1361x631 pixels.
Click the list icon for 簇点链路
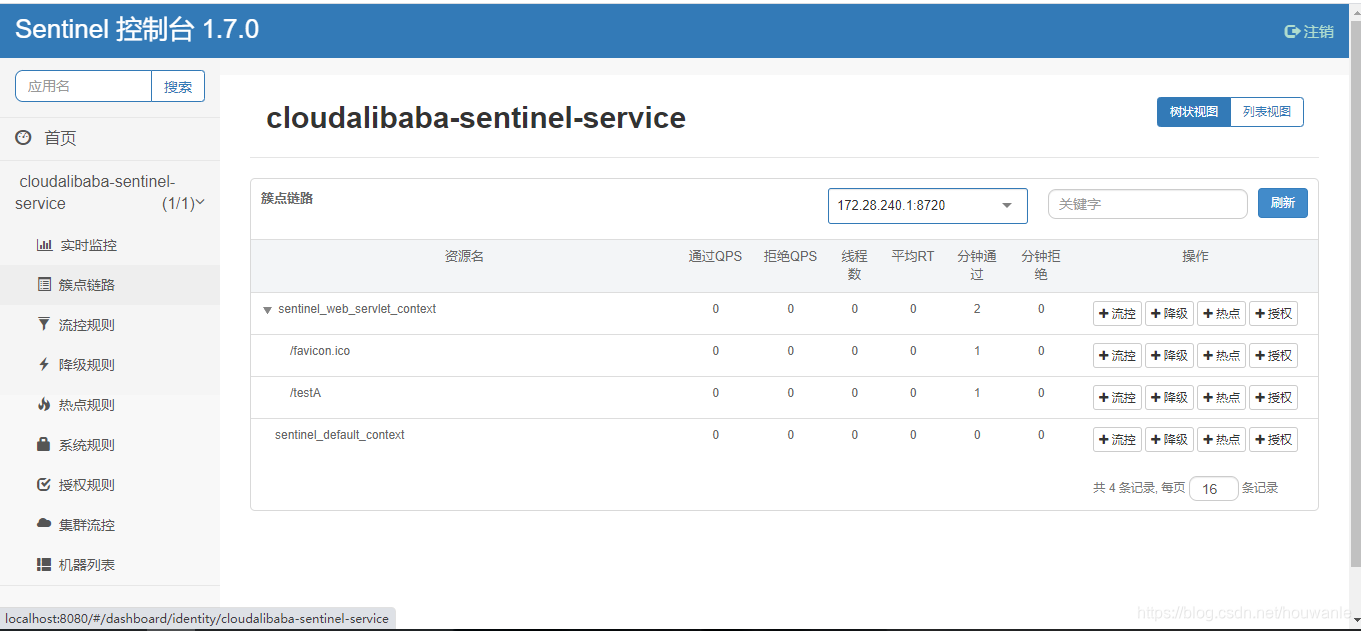44,285
